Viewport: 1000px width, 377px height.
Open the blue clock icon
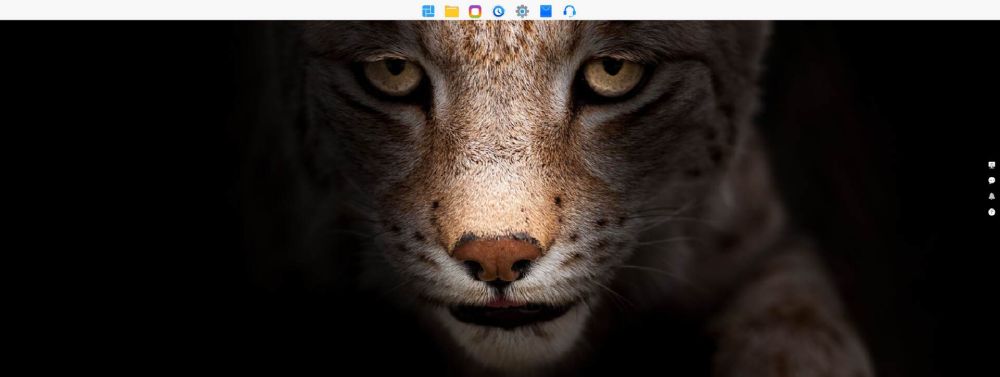pyautogui.click(x=499, y=11)
